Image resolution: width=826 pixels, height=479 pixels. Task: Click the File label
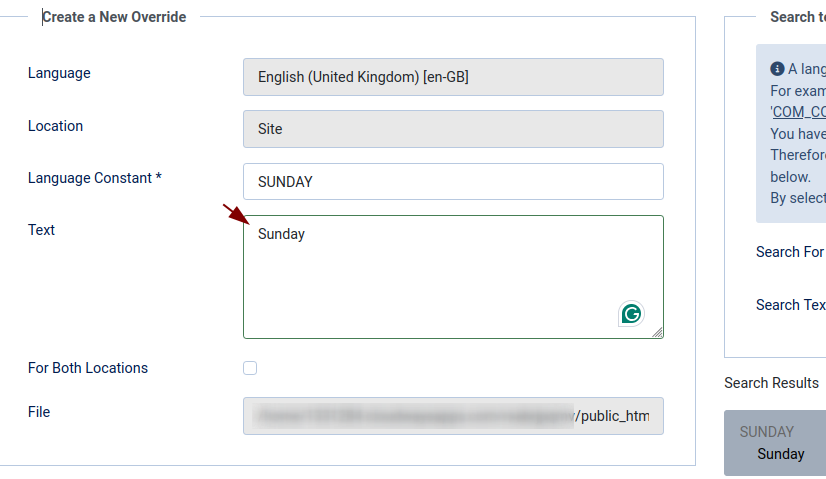tap(39, 412)
